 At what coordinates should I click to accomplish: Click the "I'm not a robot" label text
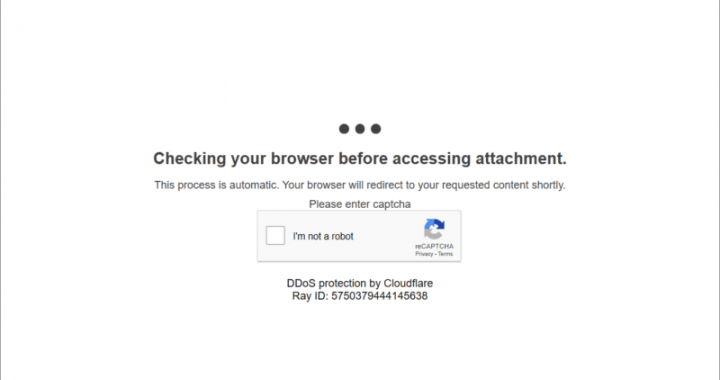[323, 236]
